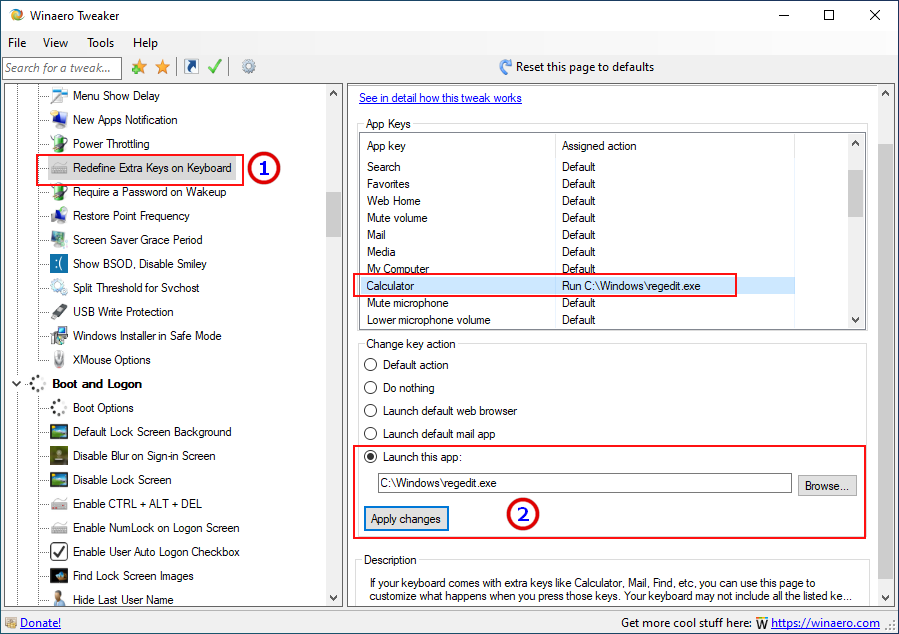Click the green checkmark toolbar icon
Screen dimensions: 899x634
point(215,67)
